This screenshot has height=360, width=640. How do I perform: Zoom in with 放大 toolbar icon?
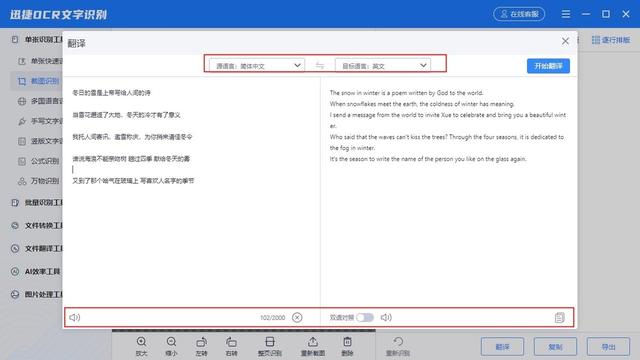click(141, 347)
